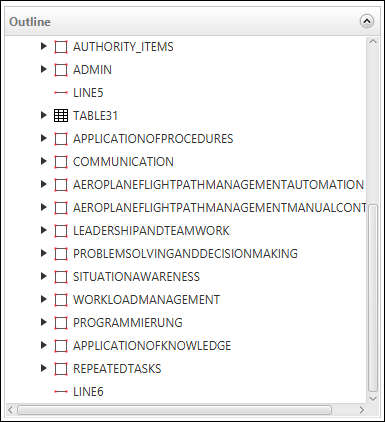
Task: Click the Outline panel title
Action: click(30, 22)
